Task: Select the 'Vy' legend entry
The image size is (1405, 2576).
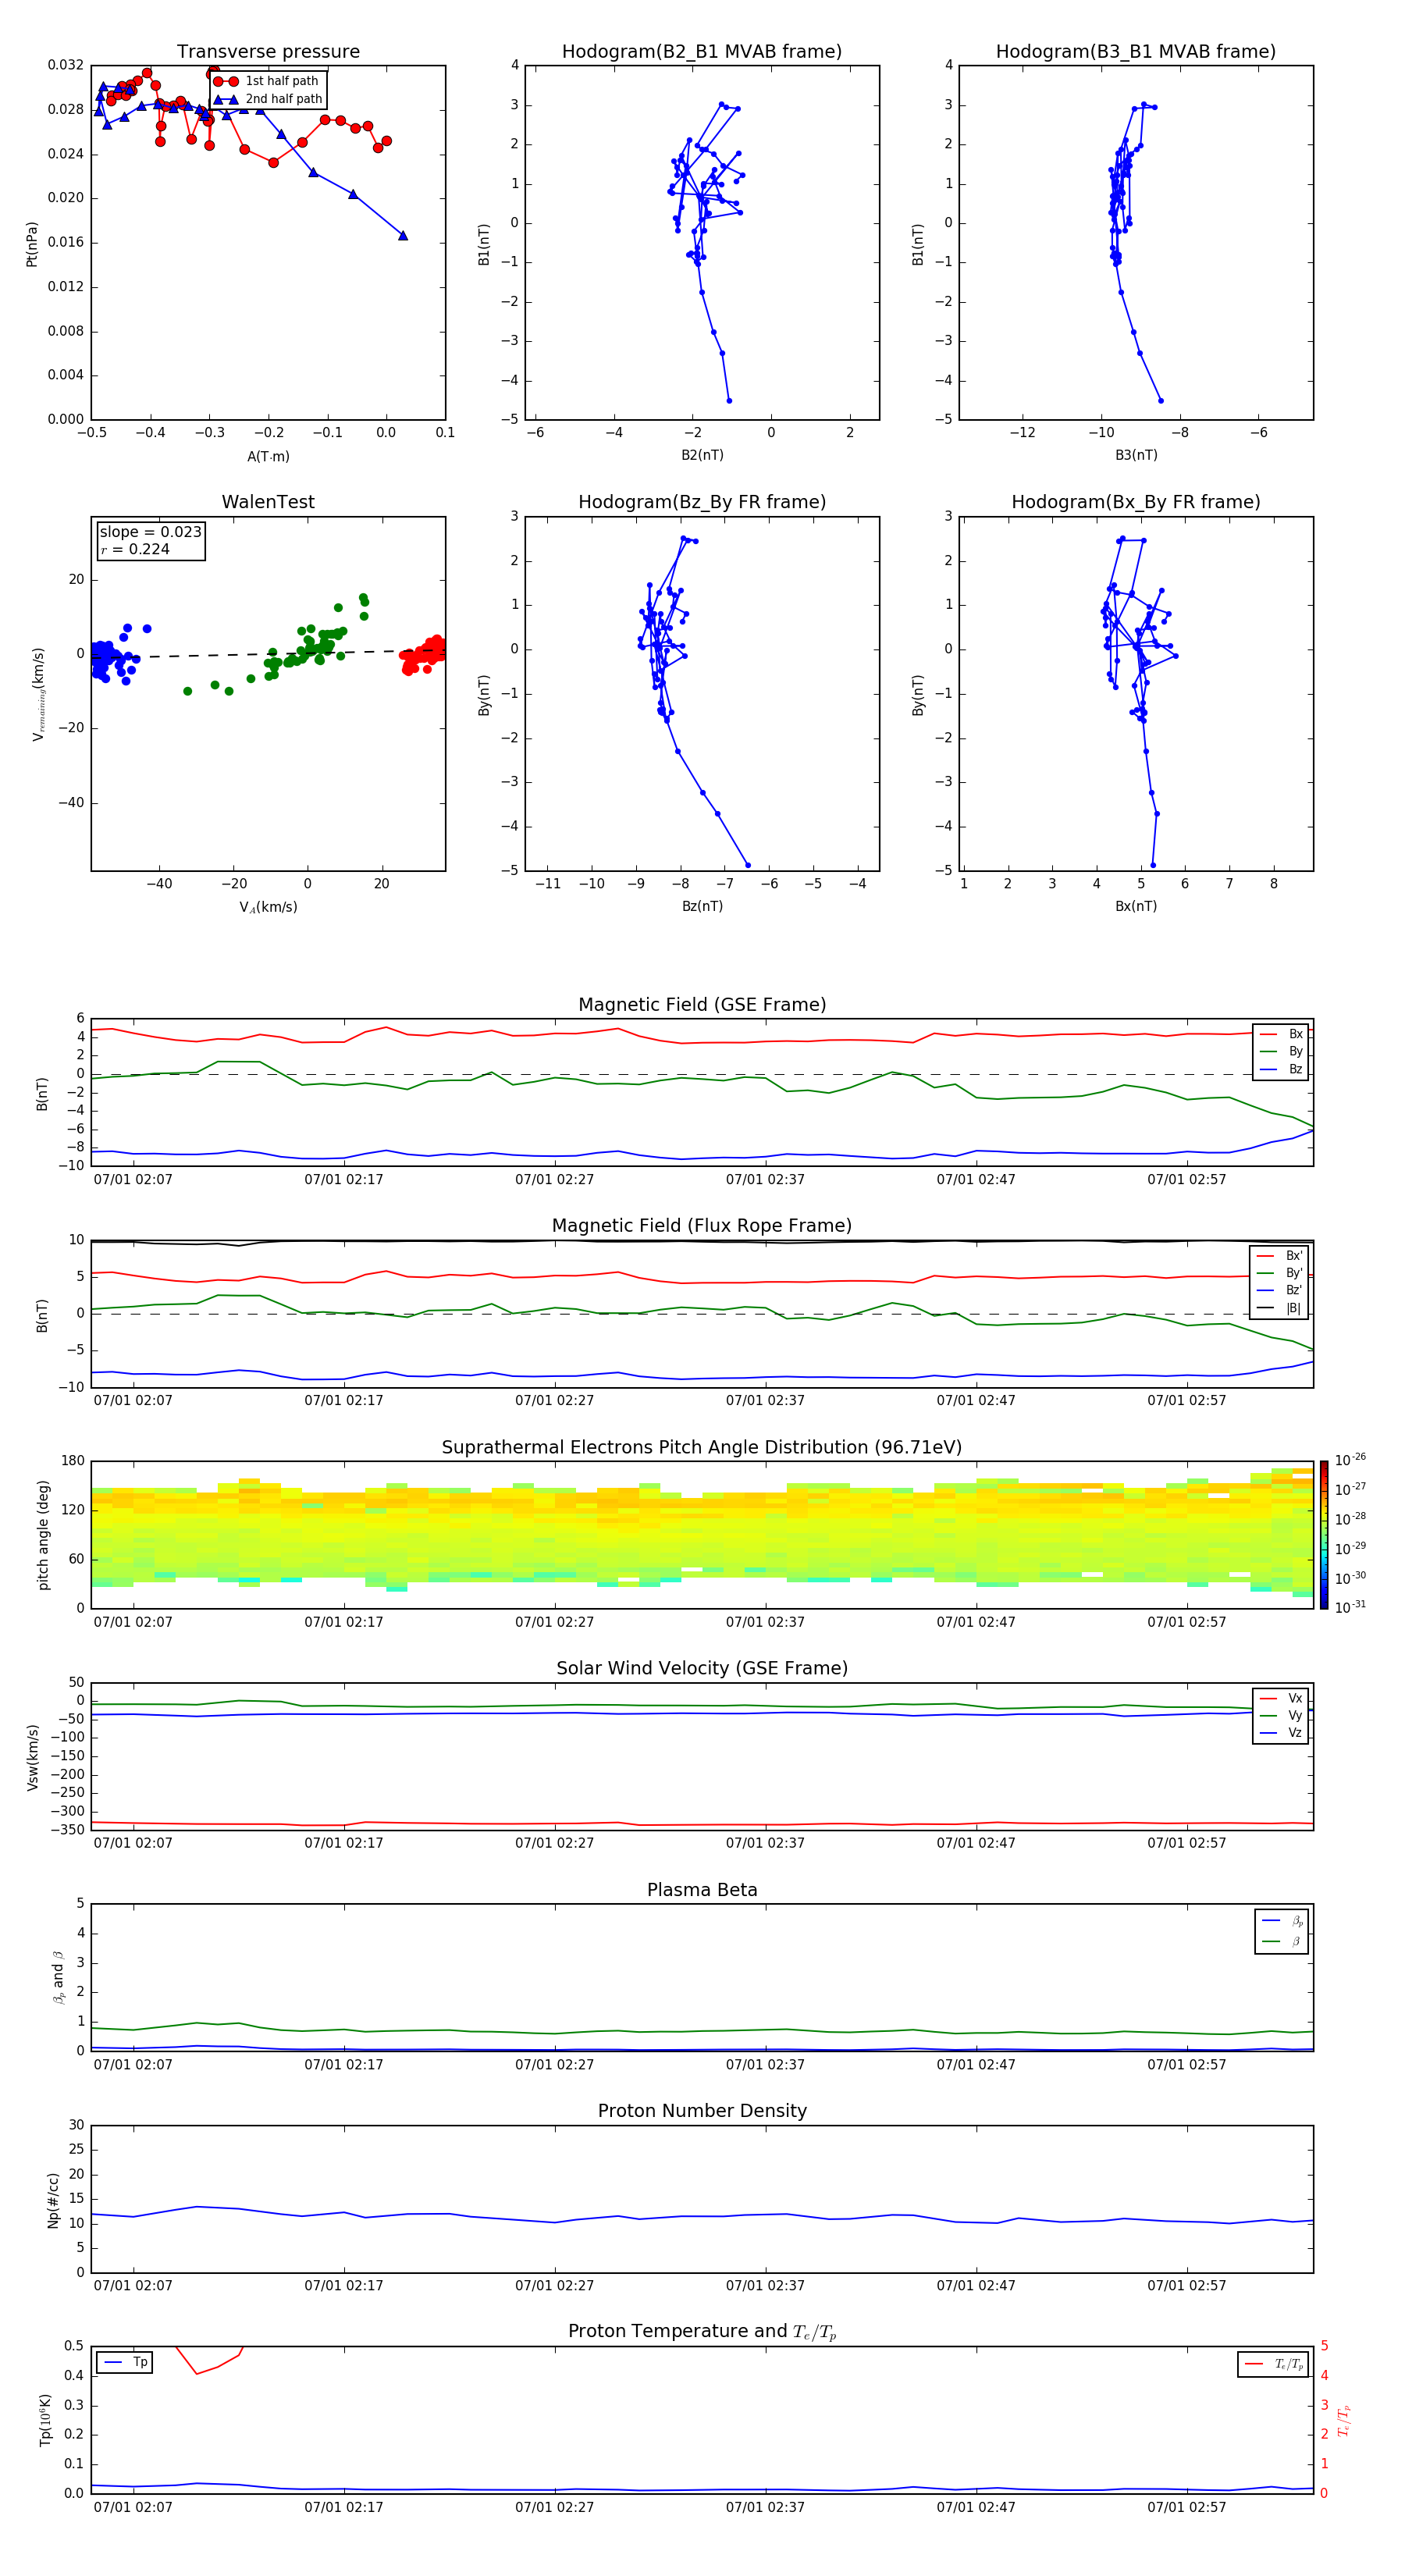Action: (x=1281, y=1715)
